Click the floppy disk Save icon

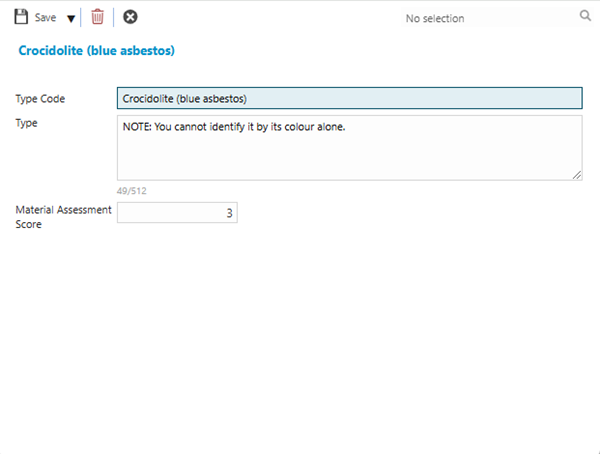coord(21,17)
